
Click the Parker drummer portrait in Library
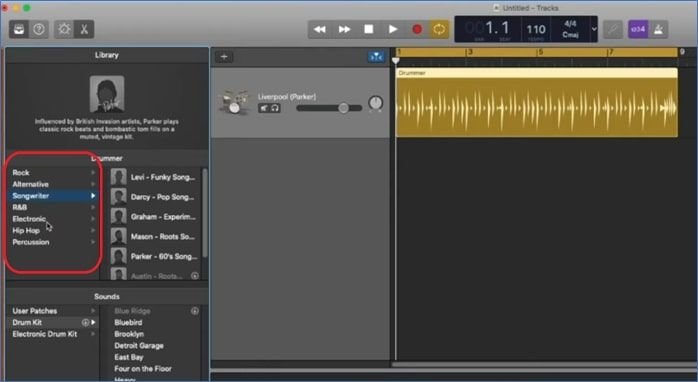click(107, 94)
